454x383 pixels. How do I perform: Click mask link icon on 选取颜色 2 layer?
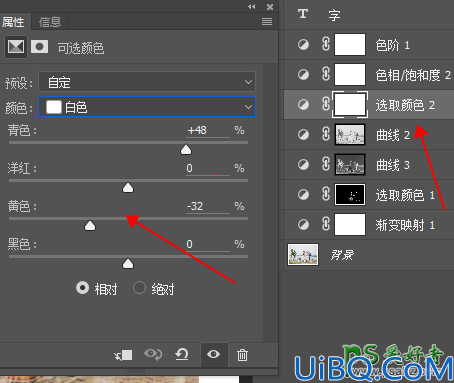pos(326,104)
